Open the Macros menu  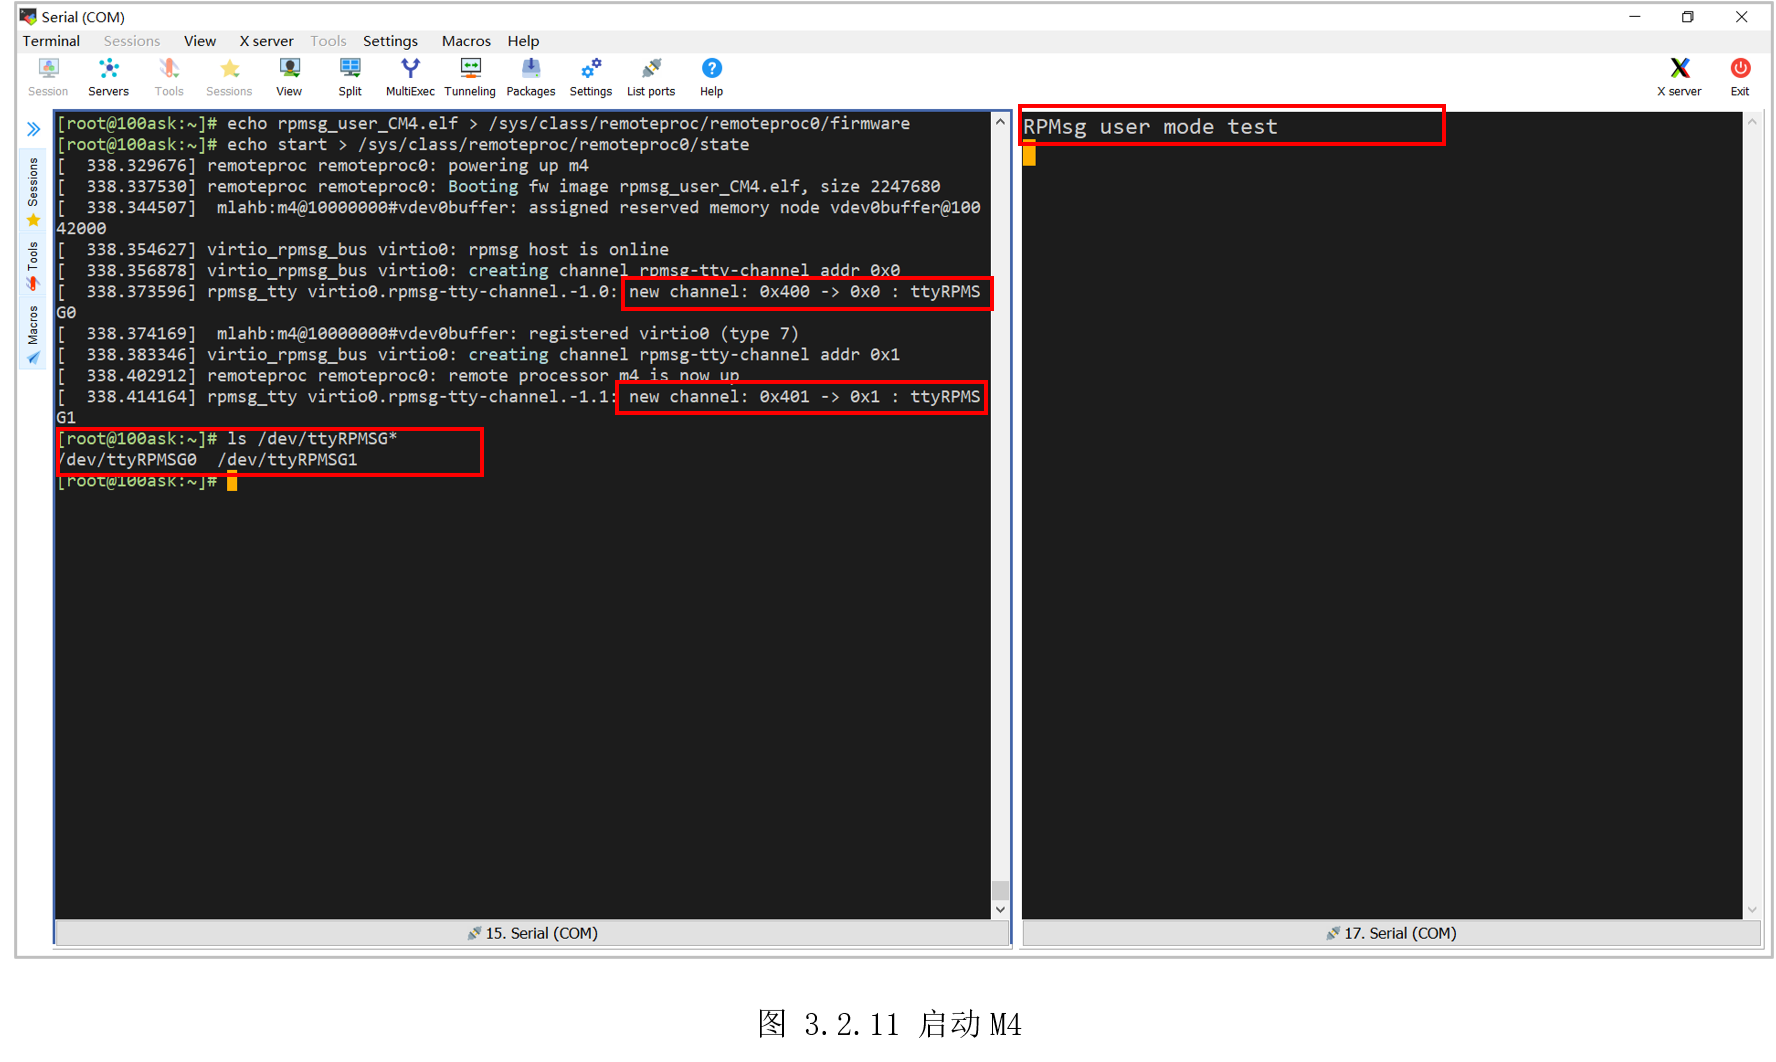point(465,41)
